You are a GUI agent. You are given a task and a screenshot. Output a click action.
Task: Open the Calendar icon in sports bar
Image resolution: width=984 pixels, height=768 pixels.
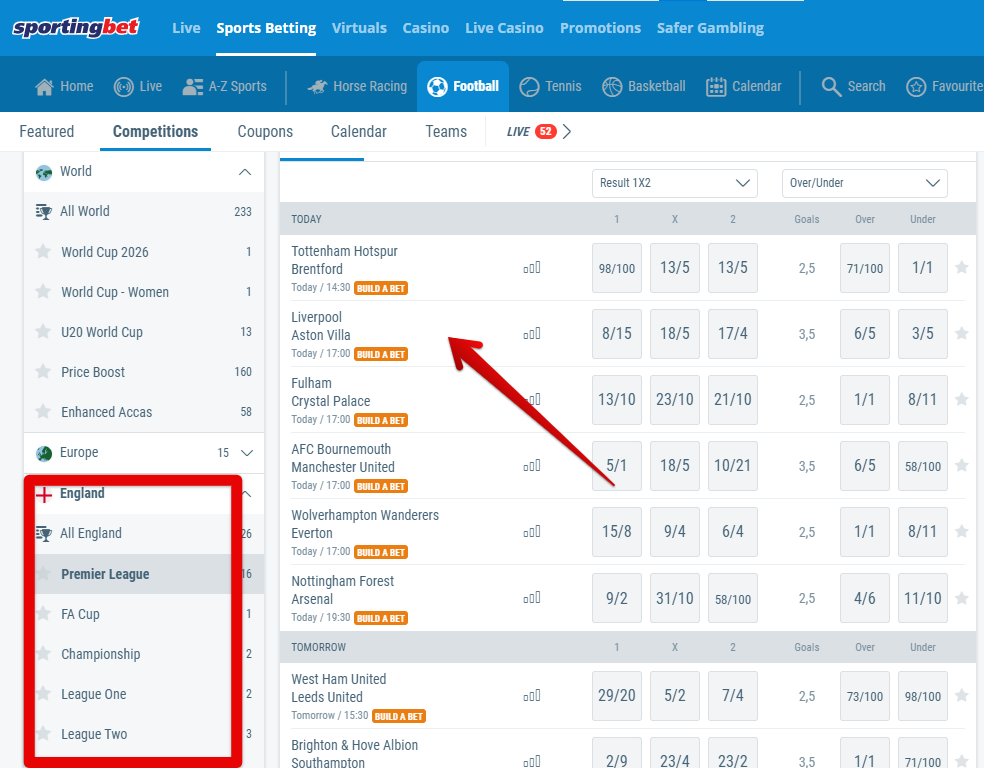tap(716, 87)
